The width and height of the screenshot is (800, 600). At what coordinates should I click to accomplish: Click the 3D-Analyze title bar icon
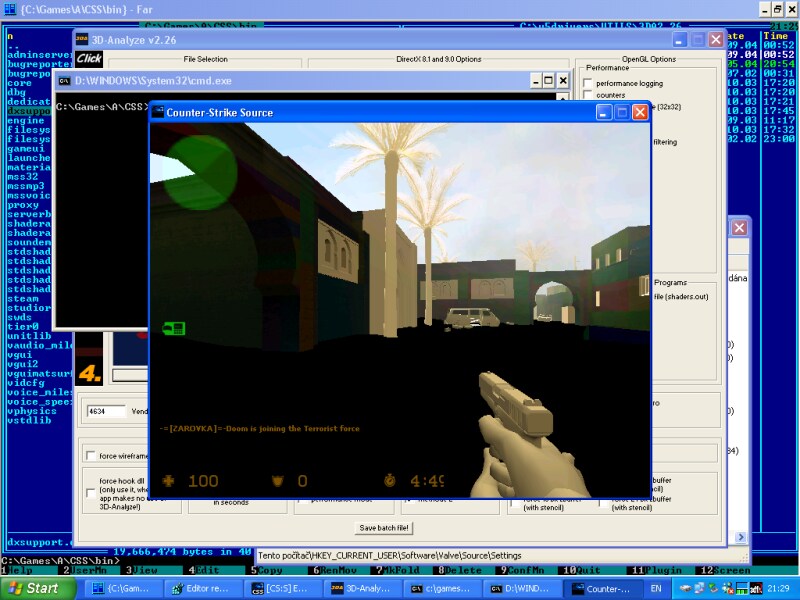tap(82, 40)
